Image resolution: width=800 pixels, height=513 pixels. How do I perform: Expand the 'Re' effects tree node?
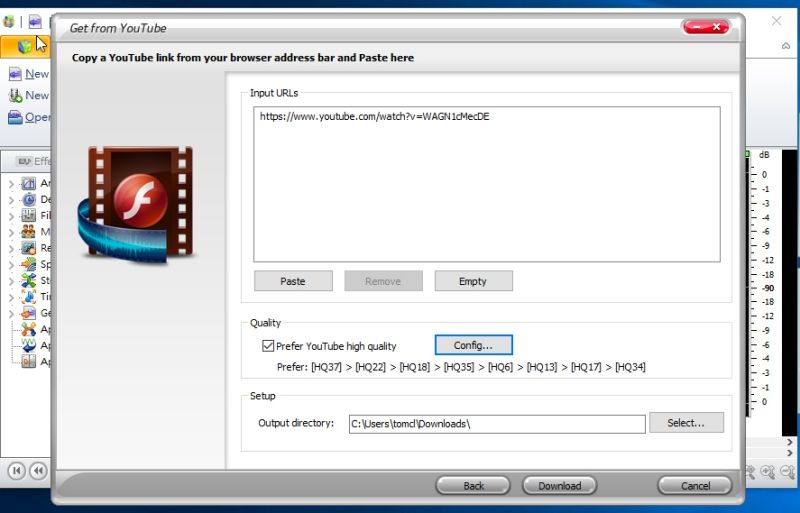pos(11,249)
